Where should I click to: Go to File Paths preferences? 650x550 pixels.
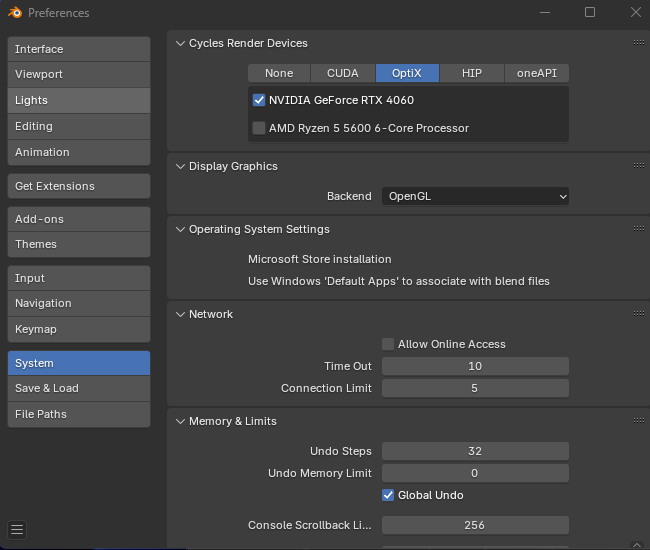click(79, 414)
